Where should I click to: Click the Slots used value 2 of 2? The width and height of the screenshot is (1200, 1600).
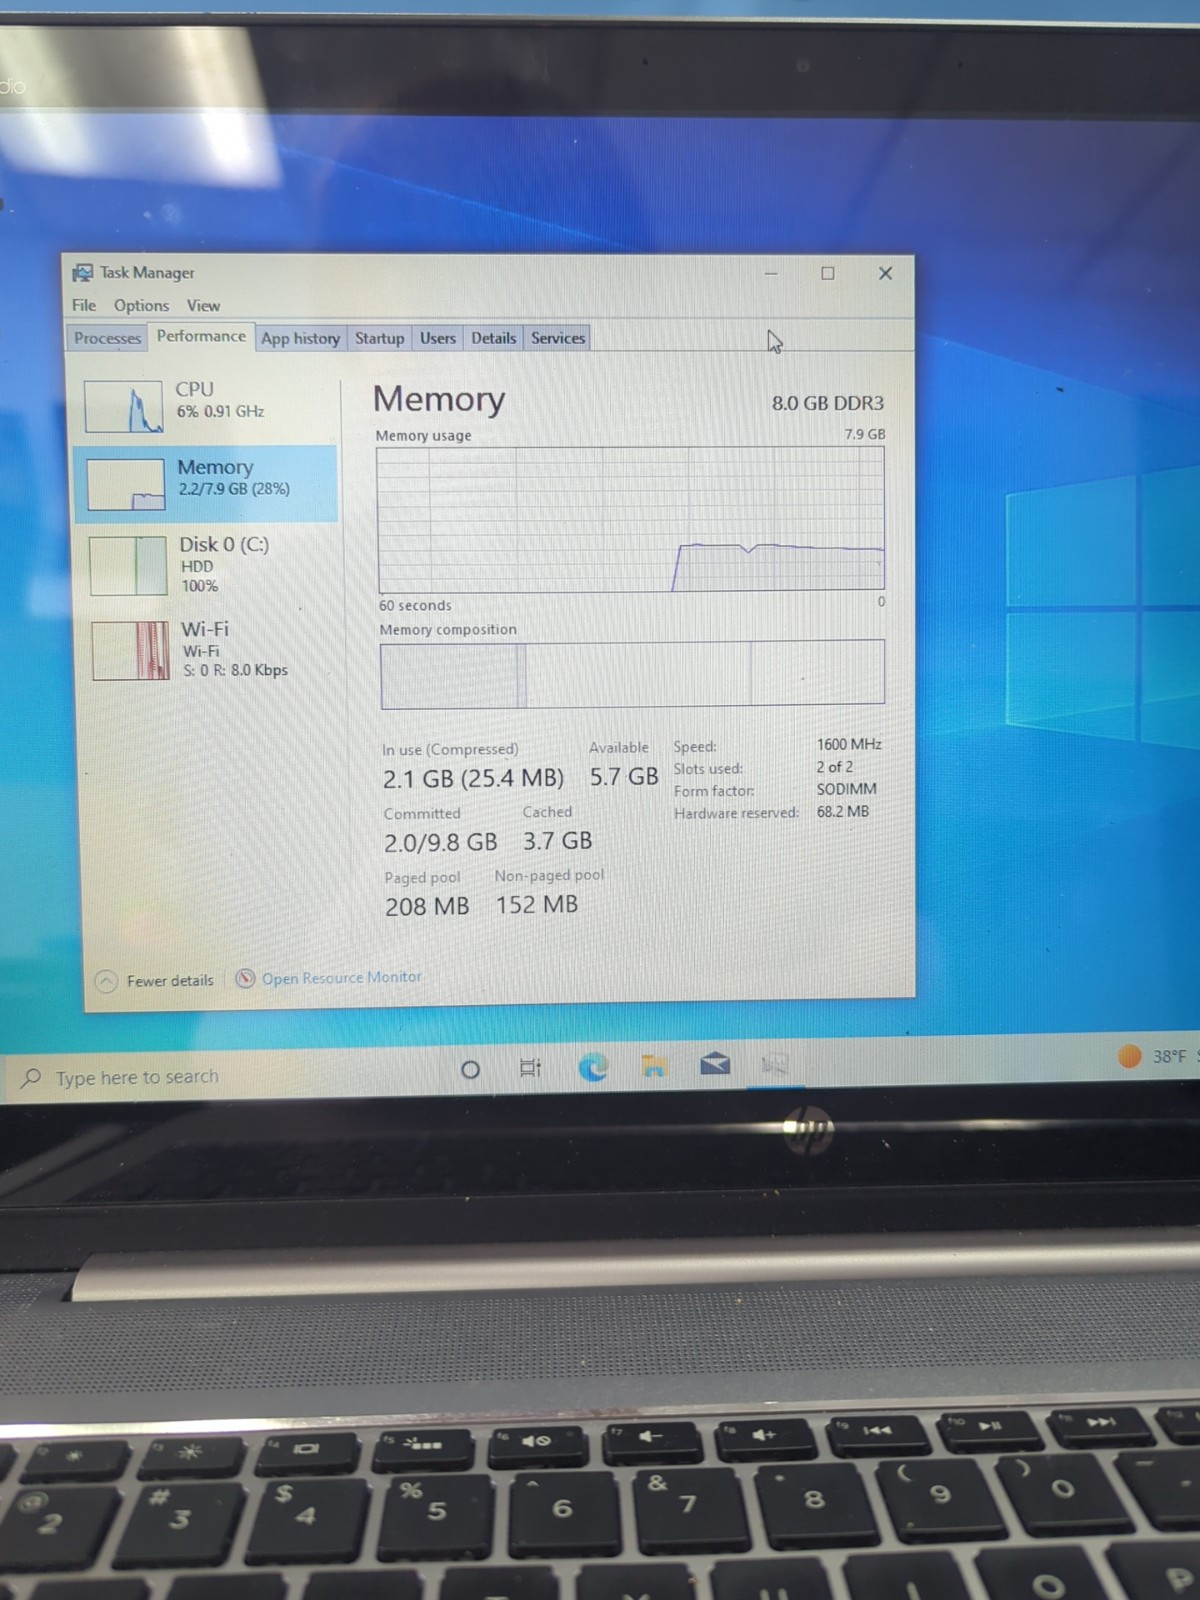pos(834,767)
